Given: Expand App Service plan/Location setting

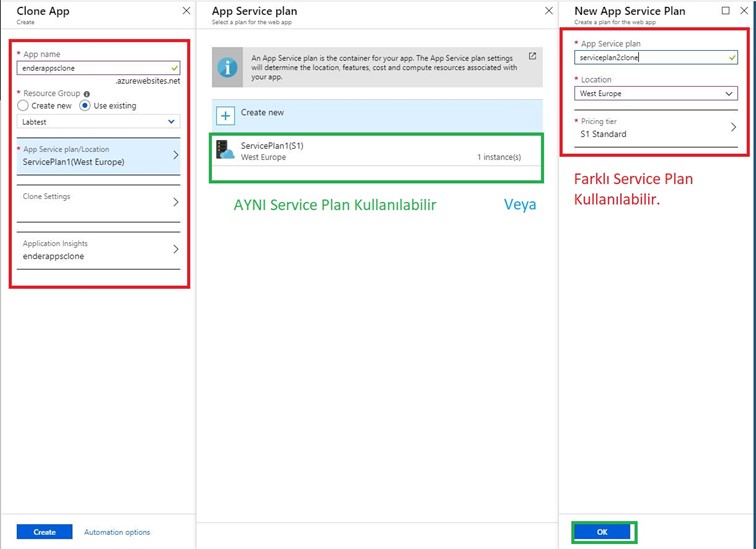Looking at the screenshot, I should tap(98, 156).
